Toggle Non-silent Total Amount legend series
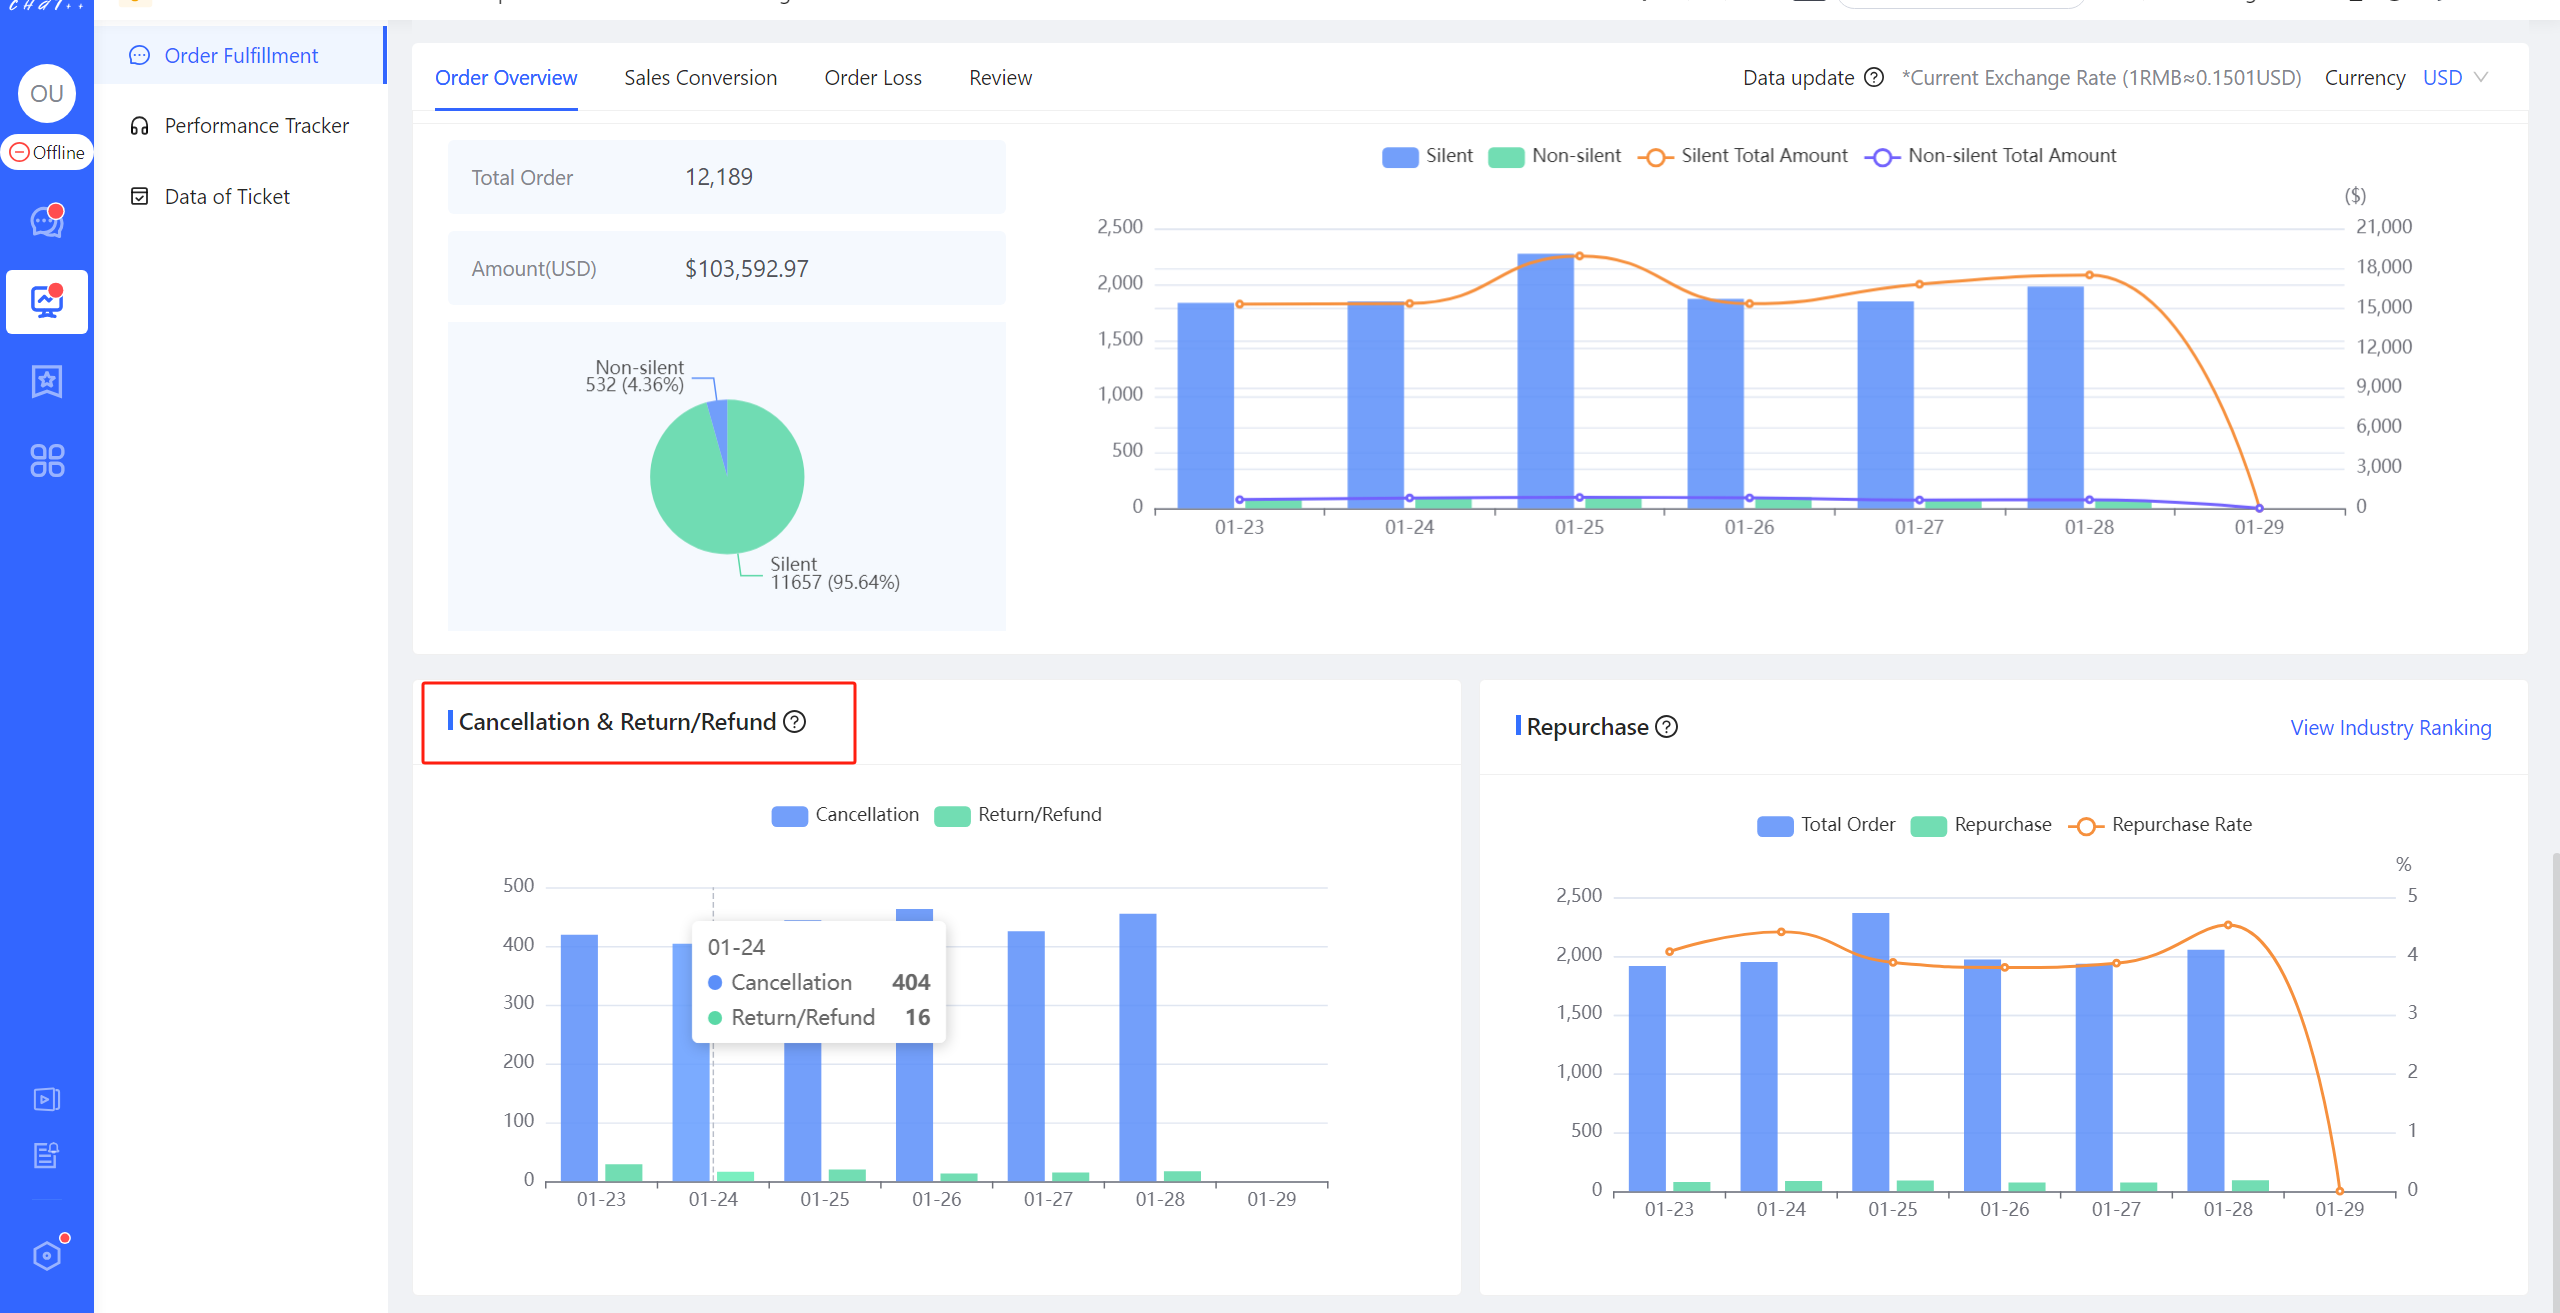Image resolution: width=2560 pixels, height=1313 pixels. (x=1990, y=156)
